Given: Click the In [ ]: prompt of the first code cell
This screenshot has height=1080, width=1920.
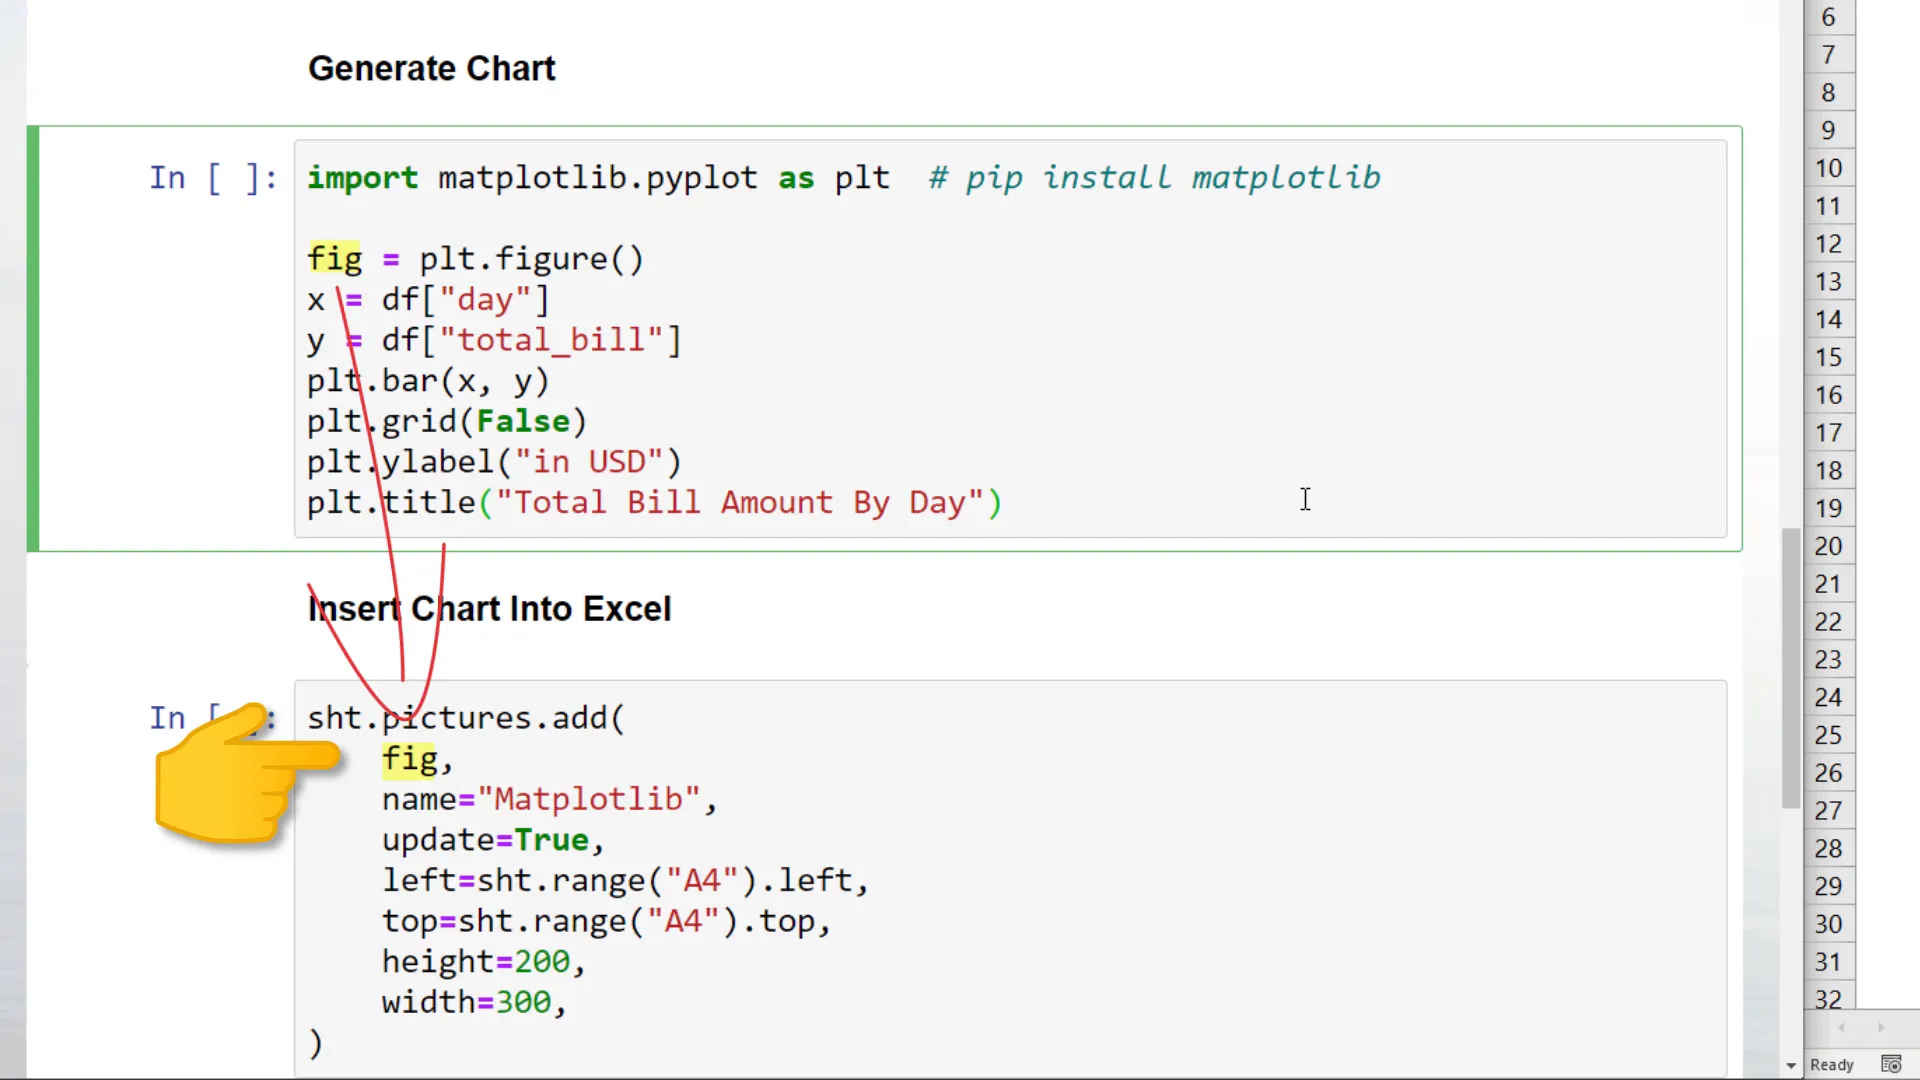Looking at the screenshot, I should click(213, 177).
